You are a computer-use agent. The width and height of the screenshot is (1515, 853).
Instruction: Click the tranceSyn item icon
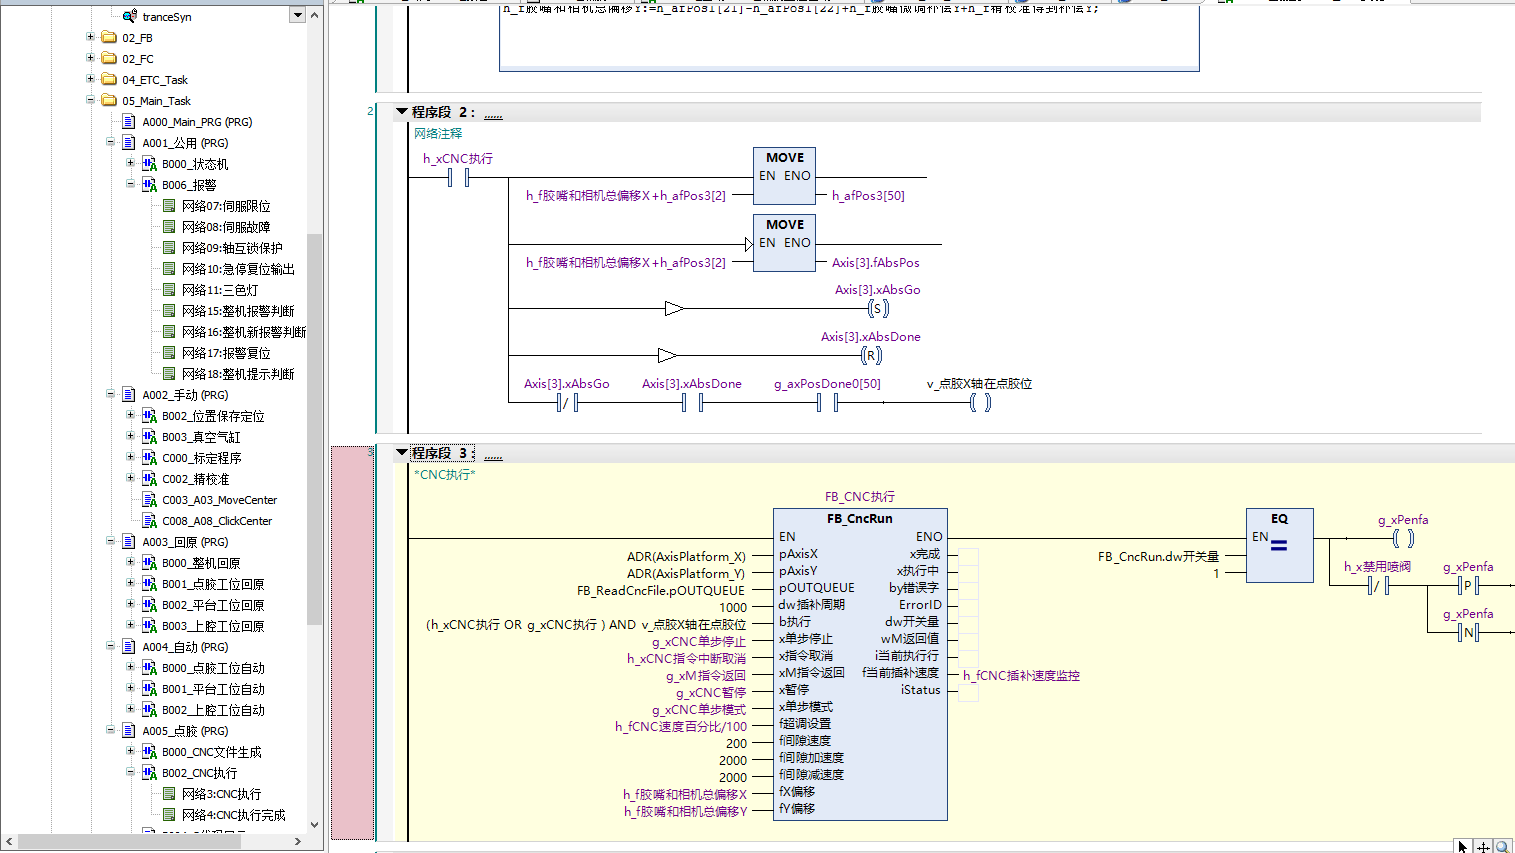(129, 16)
